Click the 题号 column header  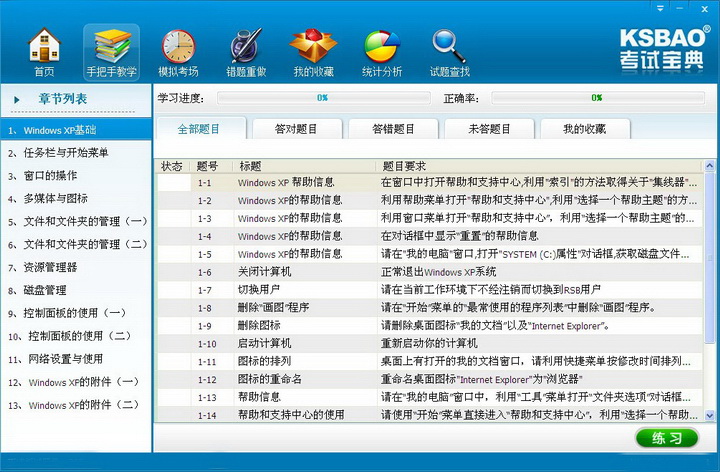[212, 166]
